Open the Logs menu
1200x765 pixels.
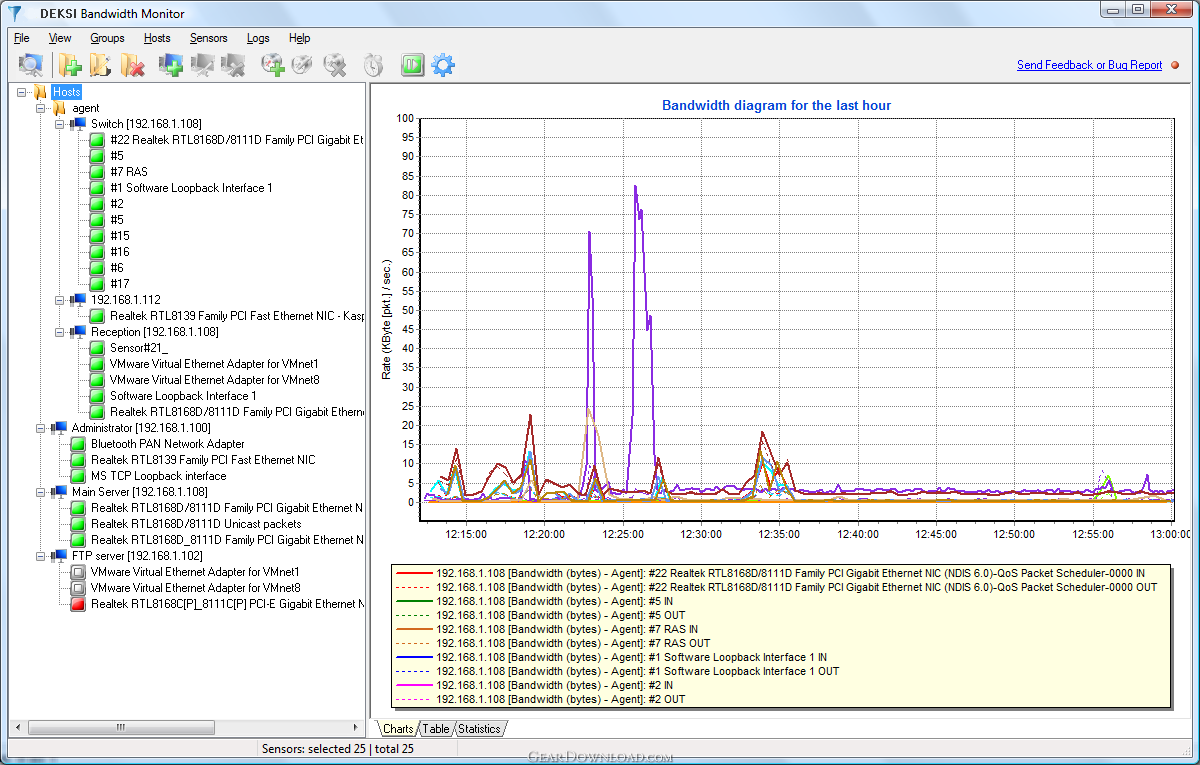click(x=258, y=38)
